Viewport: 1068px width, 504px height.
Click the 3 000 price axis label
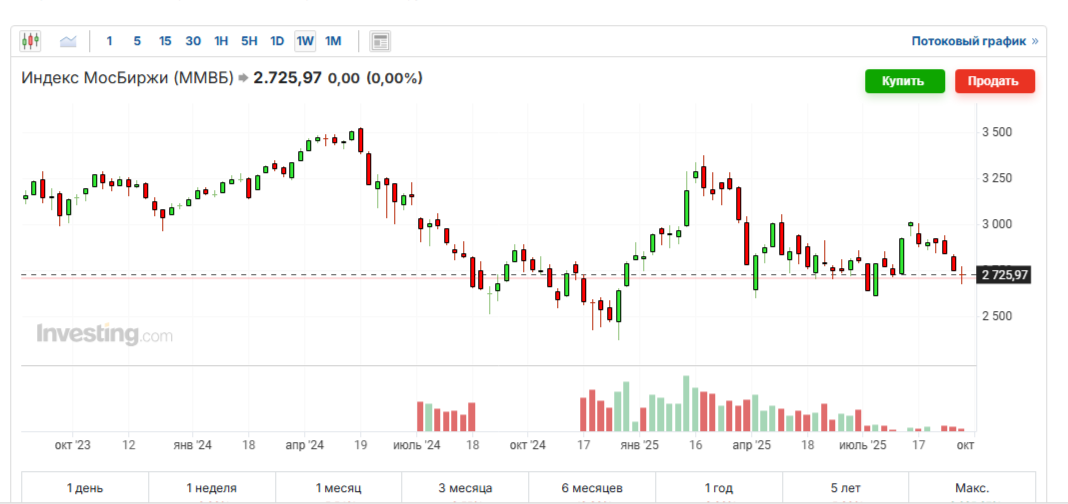[998, 224]
